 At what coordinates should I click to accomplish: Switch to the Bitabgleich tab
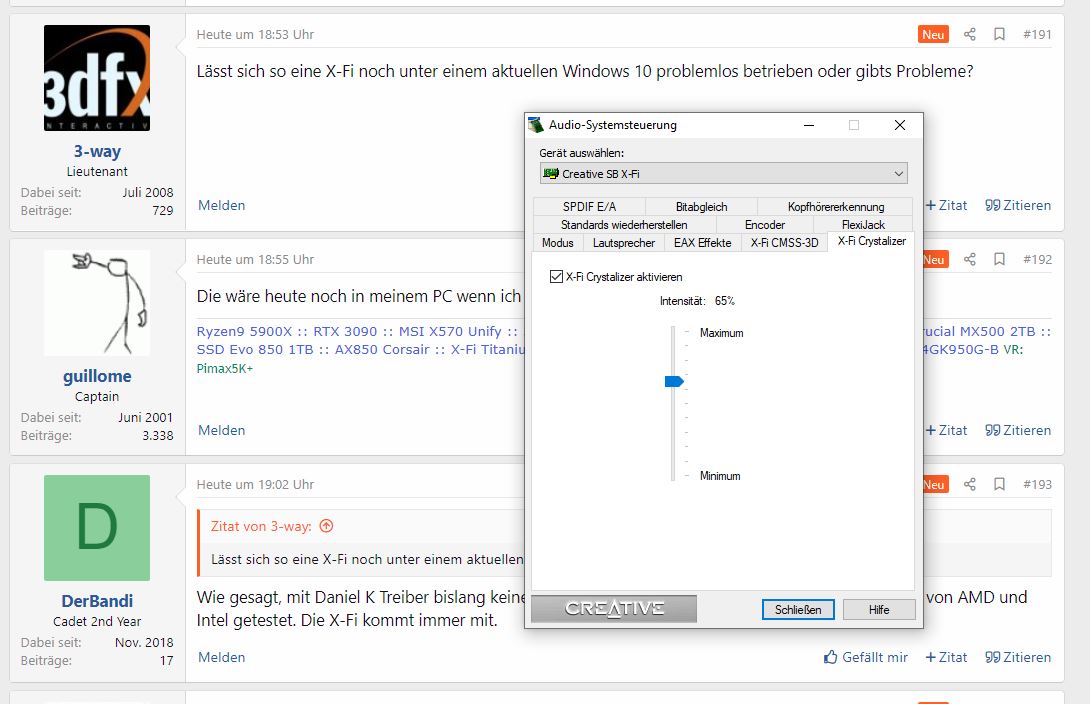pyautogui.click(x=701, y=206)
